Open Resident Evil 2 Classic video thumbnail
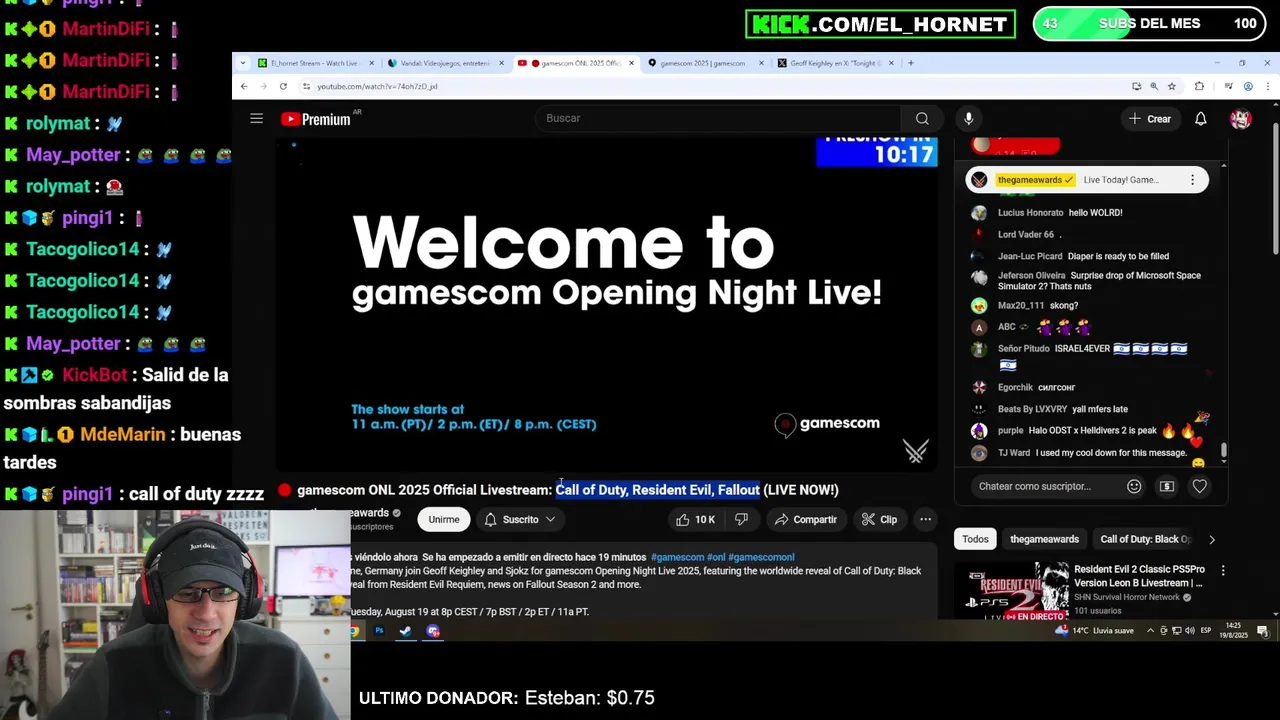Screen dimensions: 1280x720 coord(1010,589)
